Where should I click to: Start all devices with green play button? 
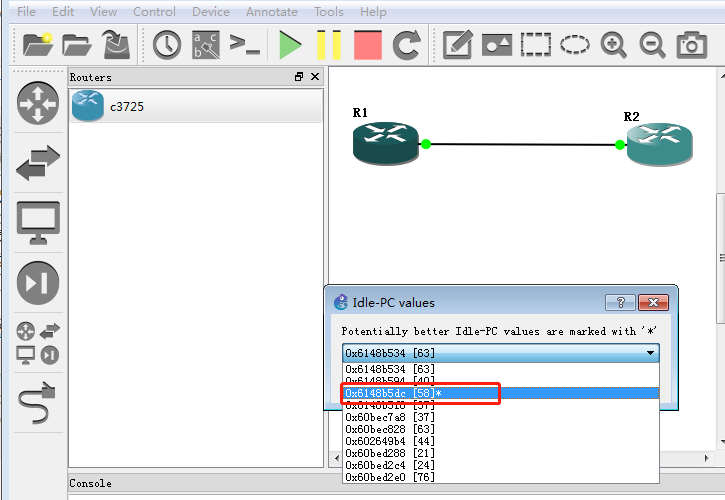[x=290, y=45]
